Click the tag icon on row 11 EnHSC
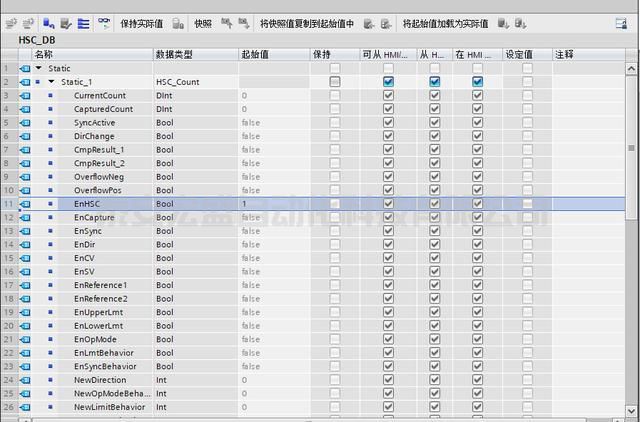640x422 pixels. [x=25, y=203]
